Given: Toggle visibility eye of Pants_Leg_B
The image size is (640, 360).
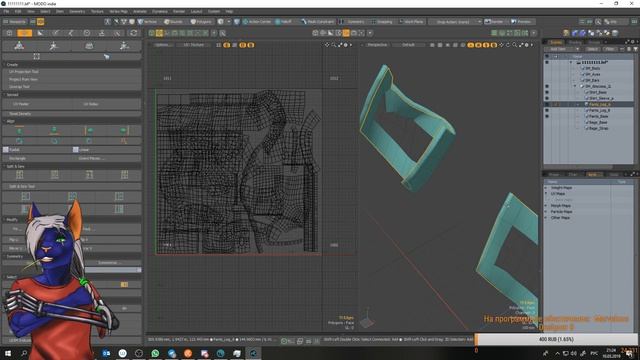Looking at the screenshot, I should (547, 110).
